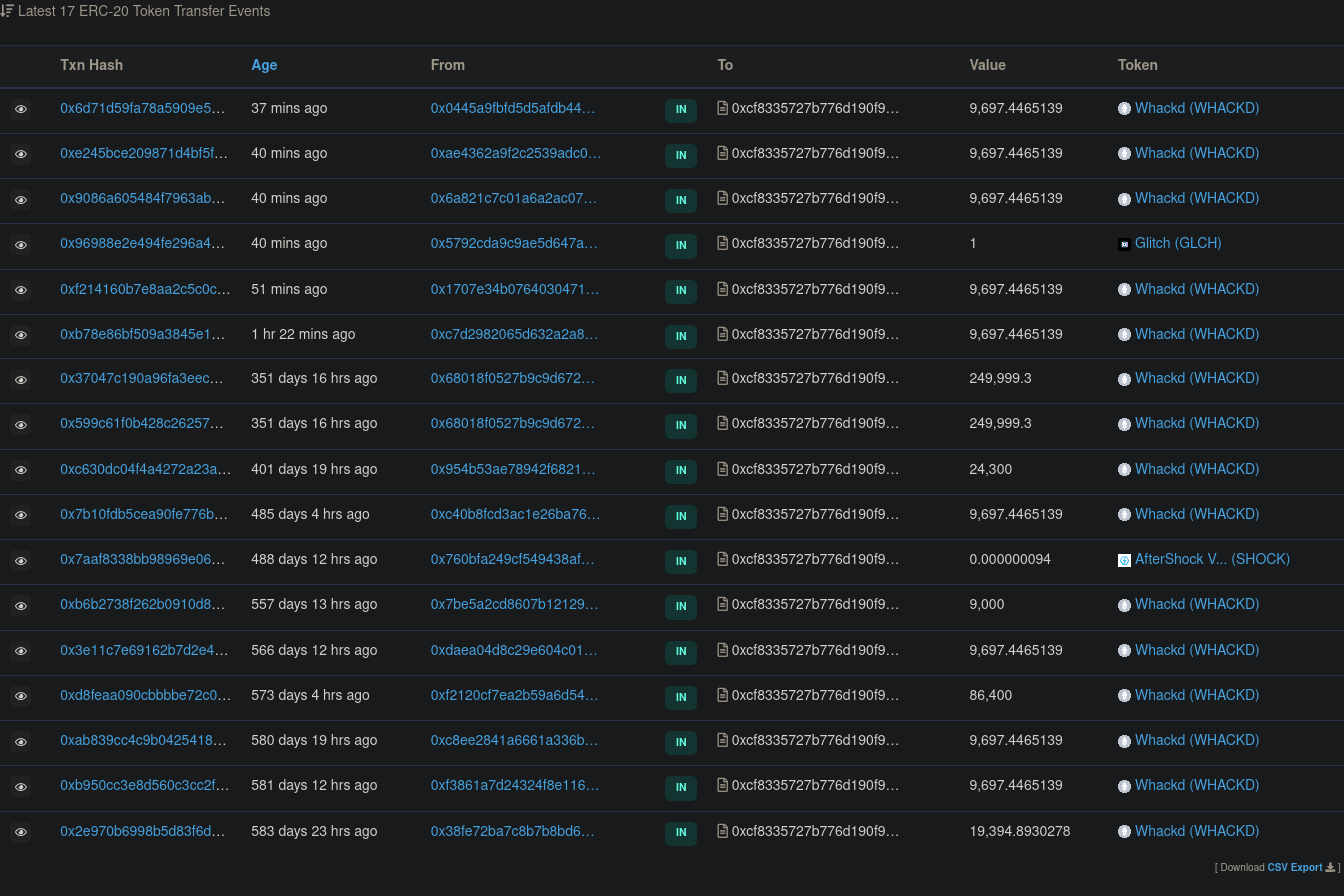The image size is (1344, 896).
Task: Click eye icon for txn 0xf214160b7e8aa2c5c0c
Action: (x=20, y=291)
